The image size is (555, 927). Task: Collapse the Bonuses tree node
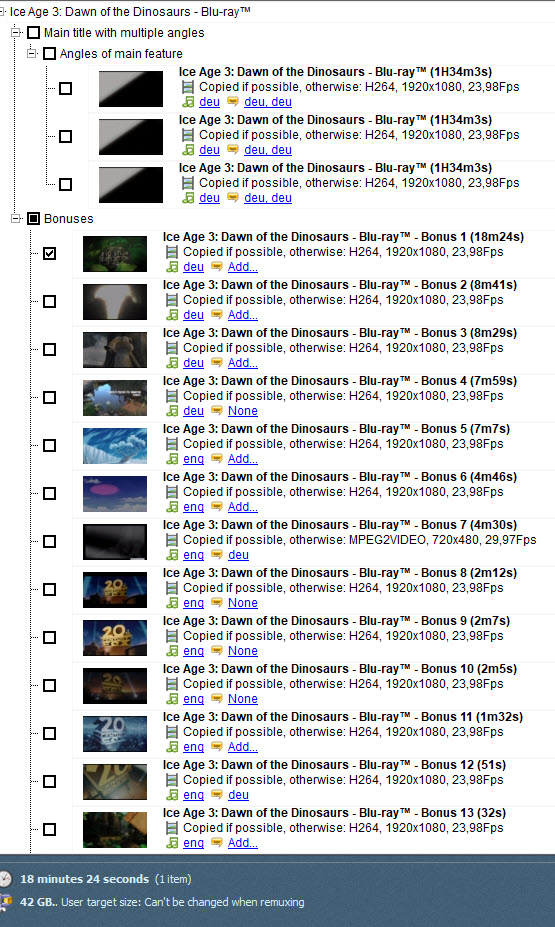[x=15, y=219]
